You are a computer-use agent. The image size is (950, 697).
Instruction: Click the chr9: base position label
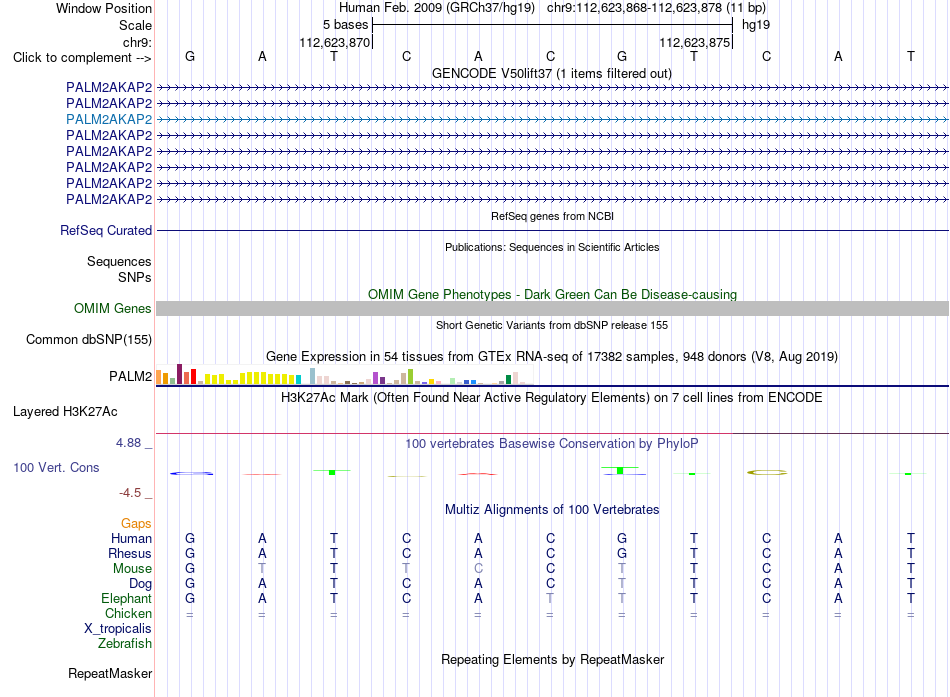pyautogui.click(x=137, y=42)
